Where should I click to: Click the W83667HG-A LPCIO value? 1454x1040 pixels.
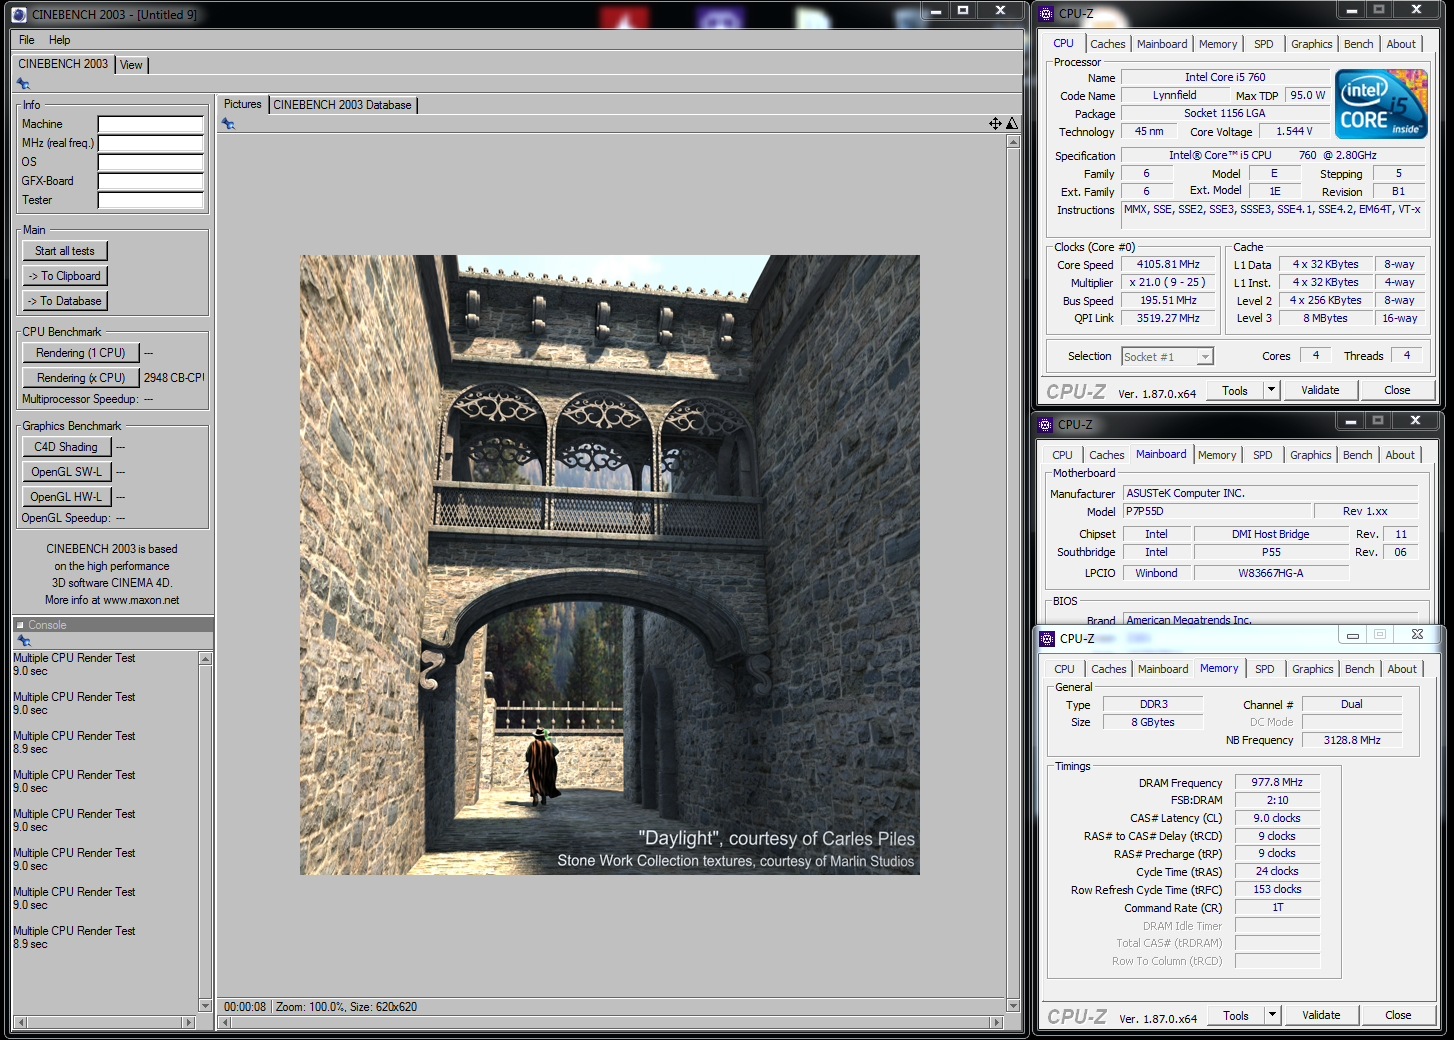[x=1271, y=574]
